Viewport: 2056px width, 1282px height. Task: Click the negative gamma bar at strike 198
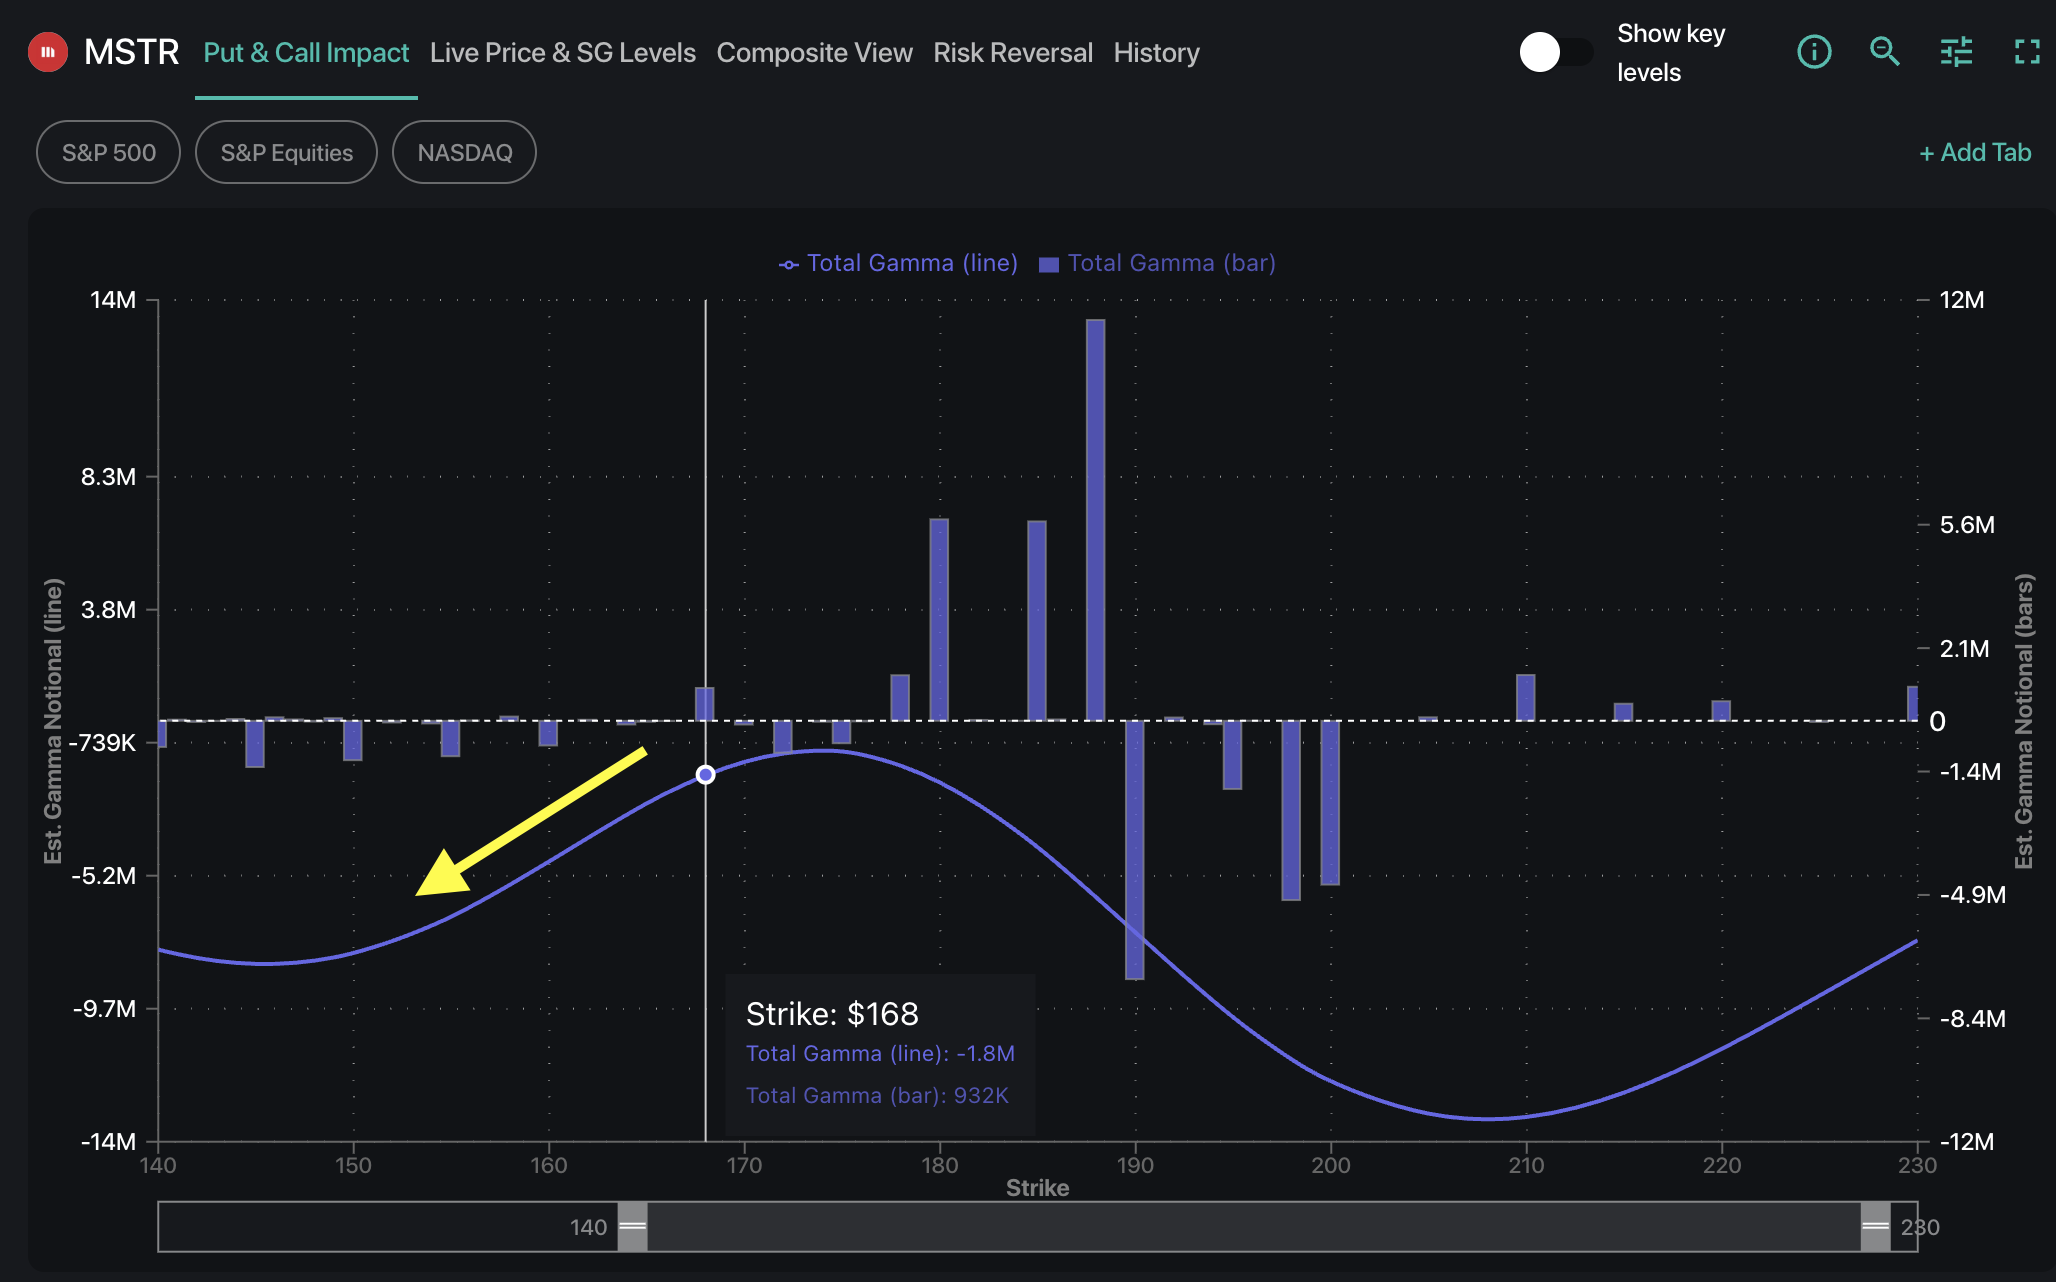1291,811
